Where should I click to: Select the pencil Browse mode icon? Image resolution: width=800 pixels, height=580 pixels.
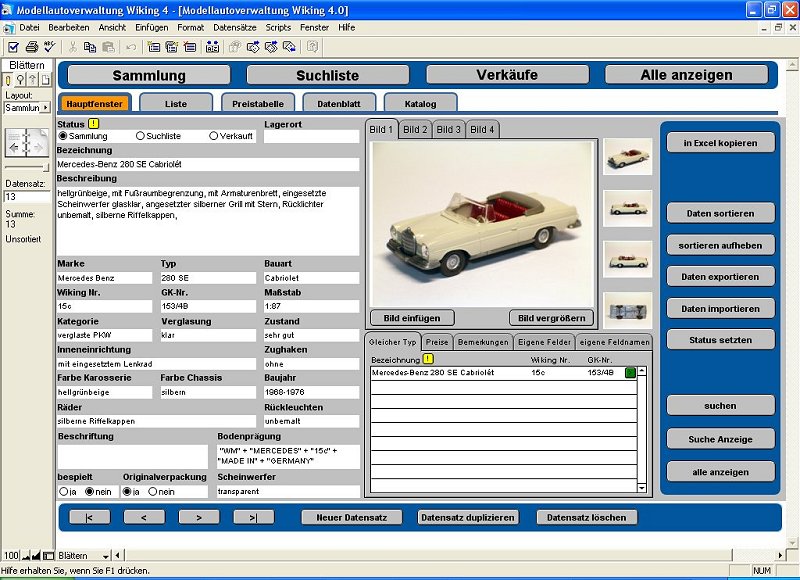[8, 80]
